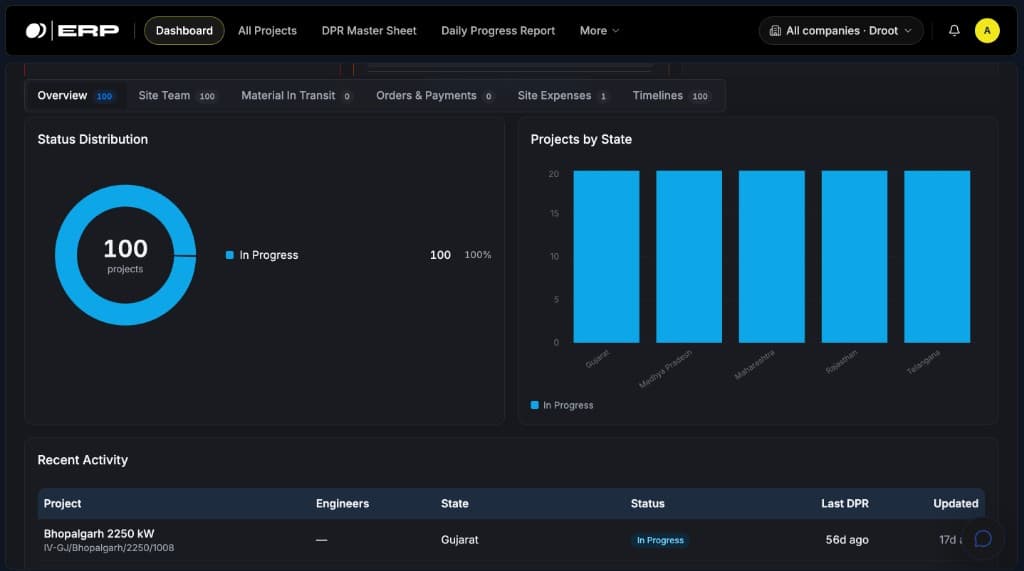
Task: Open All Projects page
Action: [x=267, y=31]
